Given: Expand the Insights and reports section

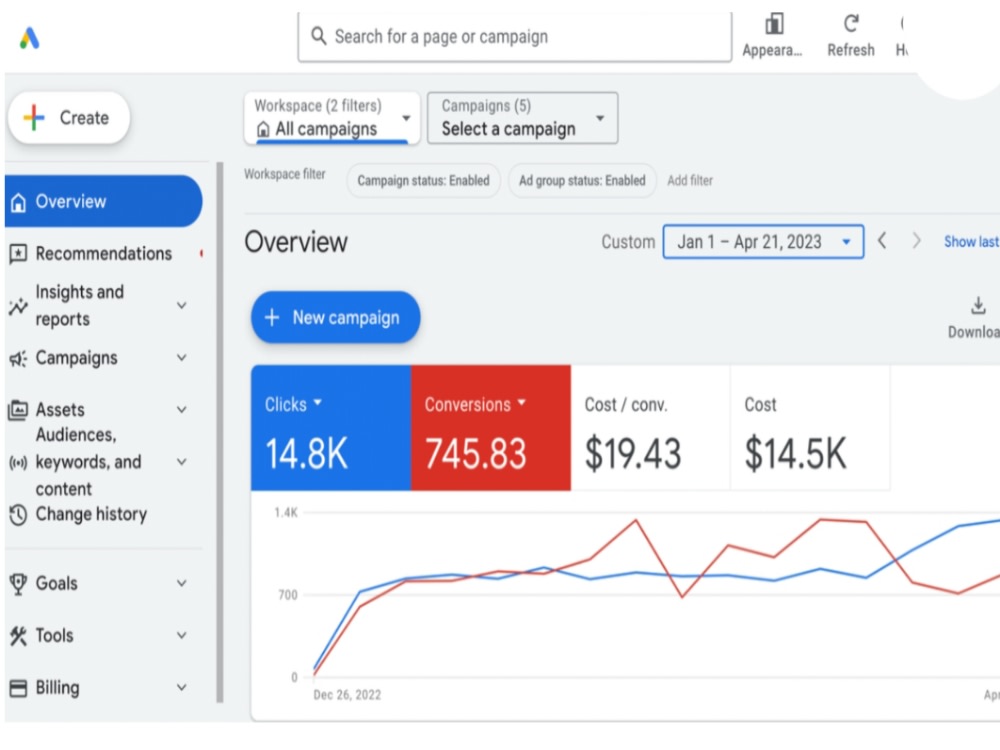Looking at the screenshot, I should point(182,305).
